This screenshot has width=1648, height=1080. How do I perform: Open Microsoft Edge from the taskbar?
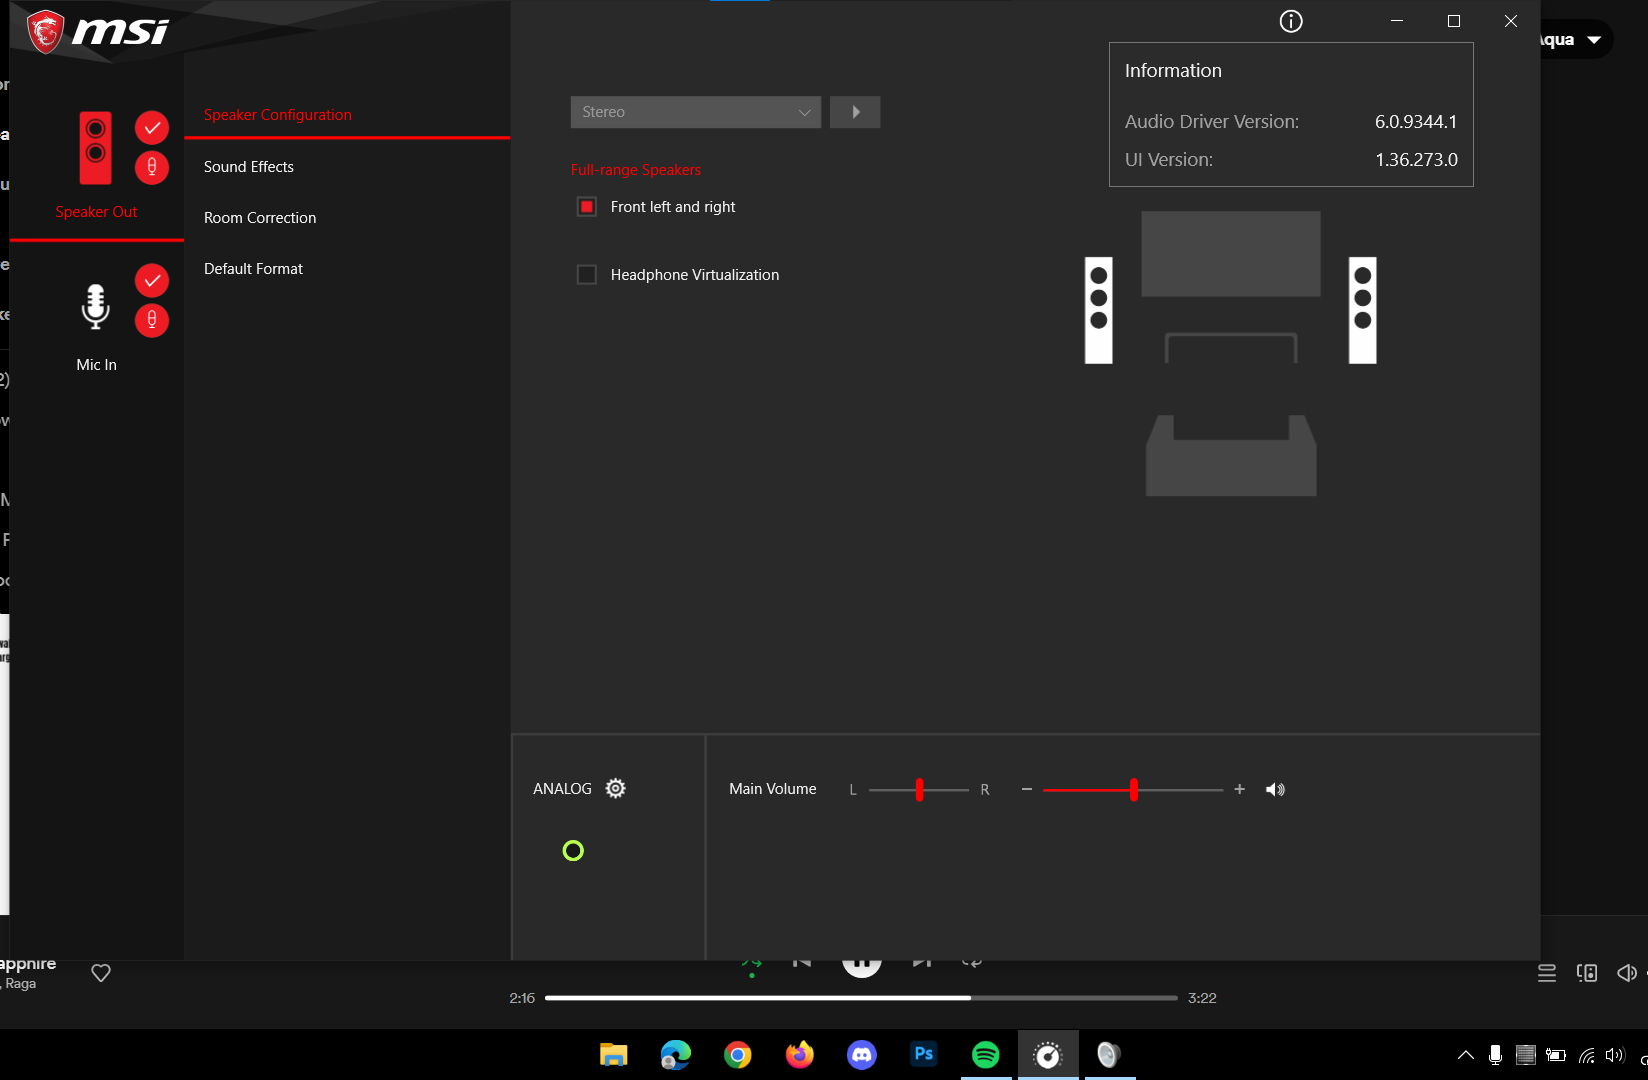pos(676,1055)
